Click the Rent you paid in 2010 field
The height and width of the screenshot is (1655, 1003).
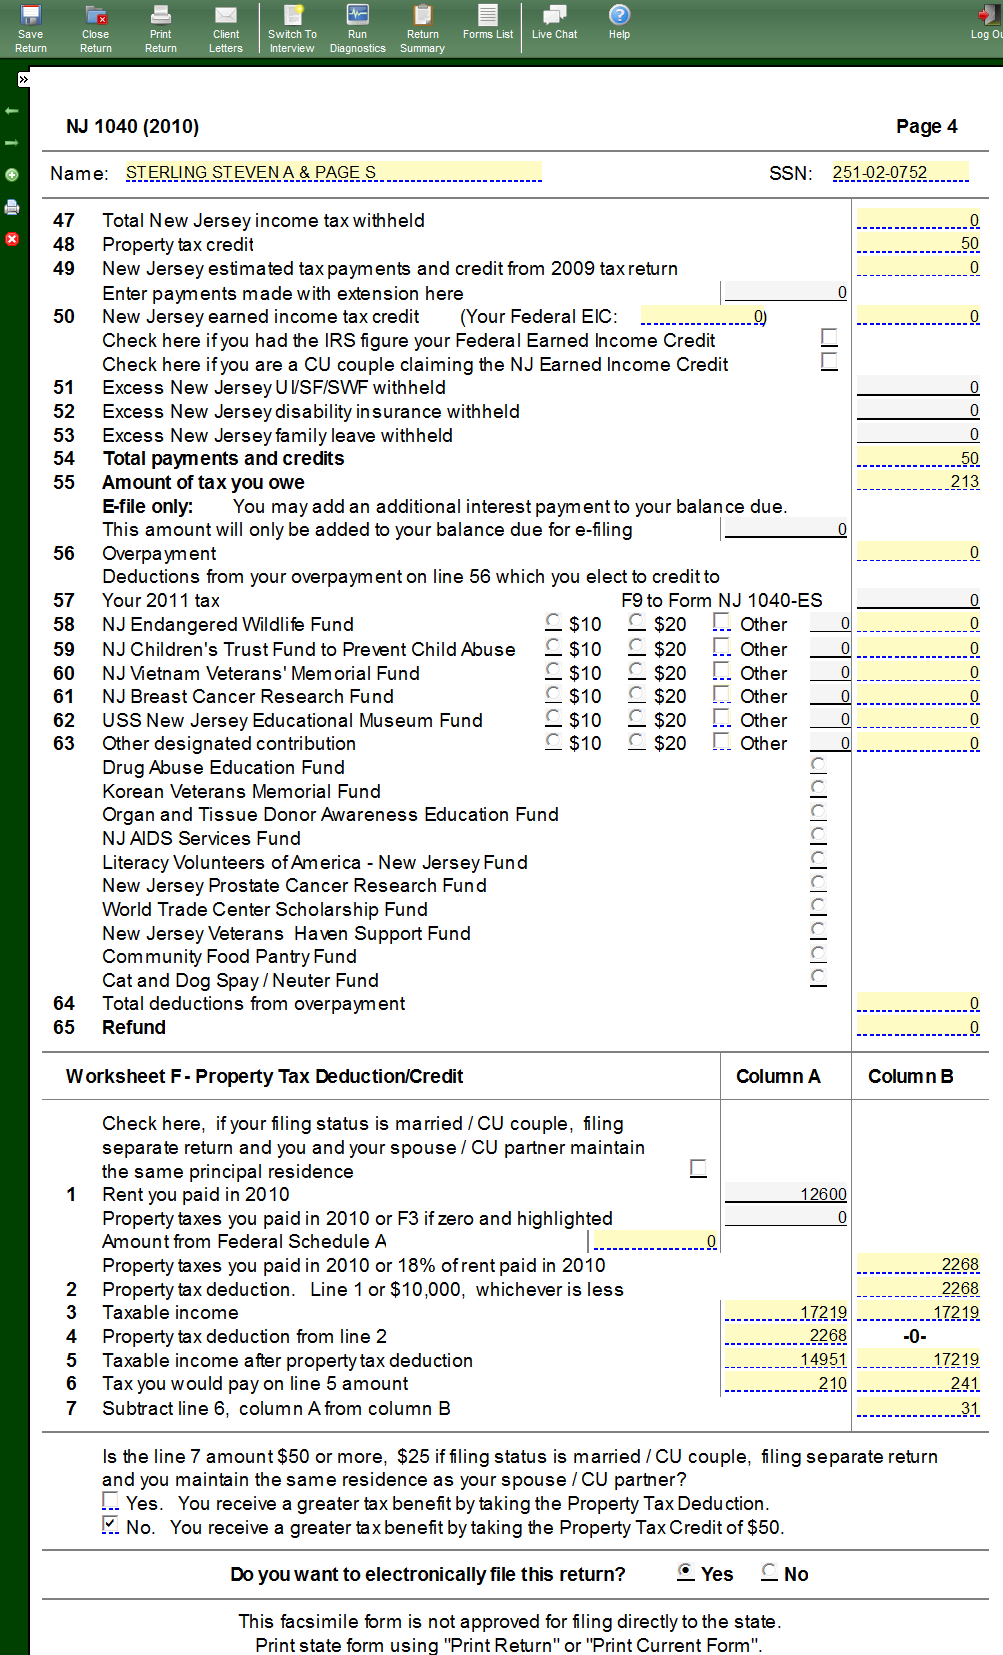tap(786, 1194)
